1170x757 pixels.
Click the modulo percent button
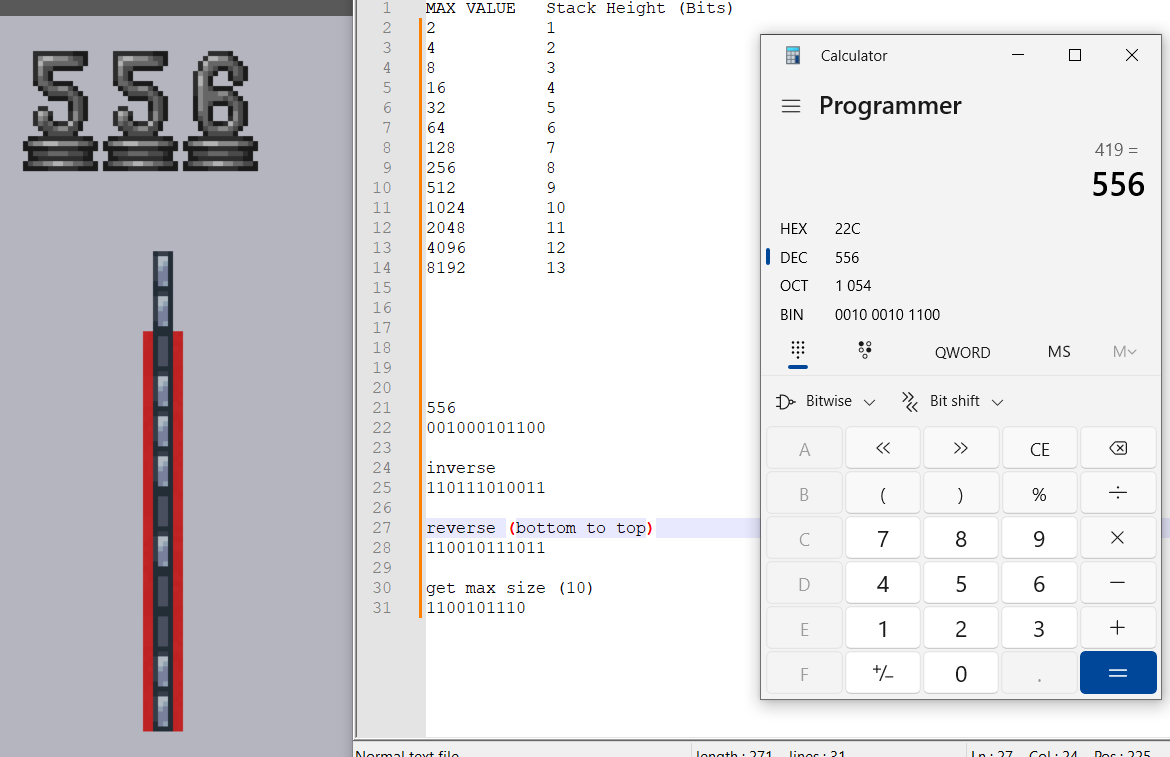1039,493
